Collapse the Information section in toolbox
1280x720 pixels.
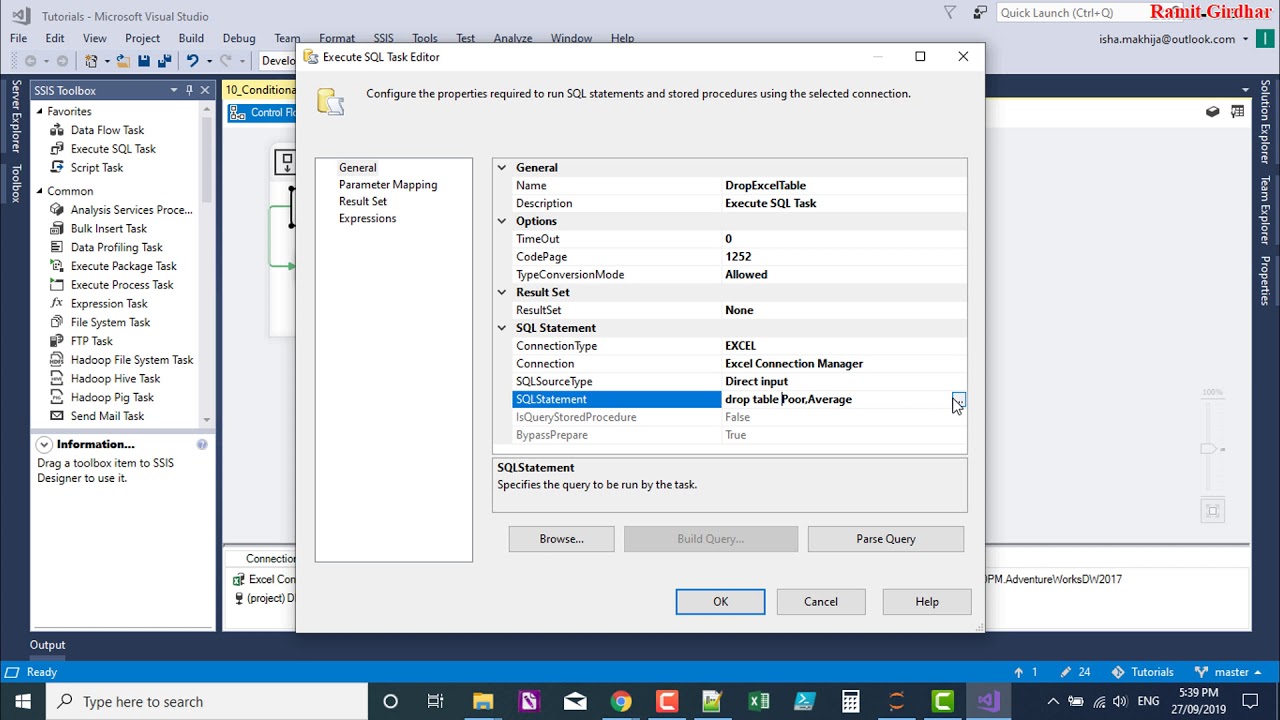[44, 444]
